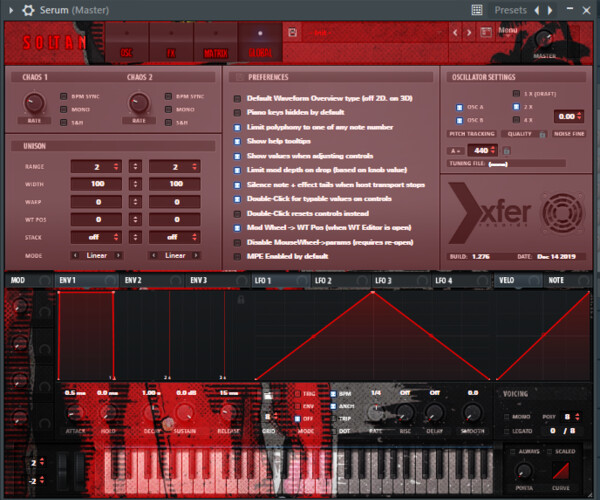This screenshot has height=500, width=600.
Task: Adjust left unison Range stepper arrows
Action: tap(116, 166)
